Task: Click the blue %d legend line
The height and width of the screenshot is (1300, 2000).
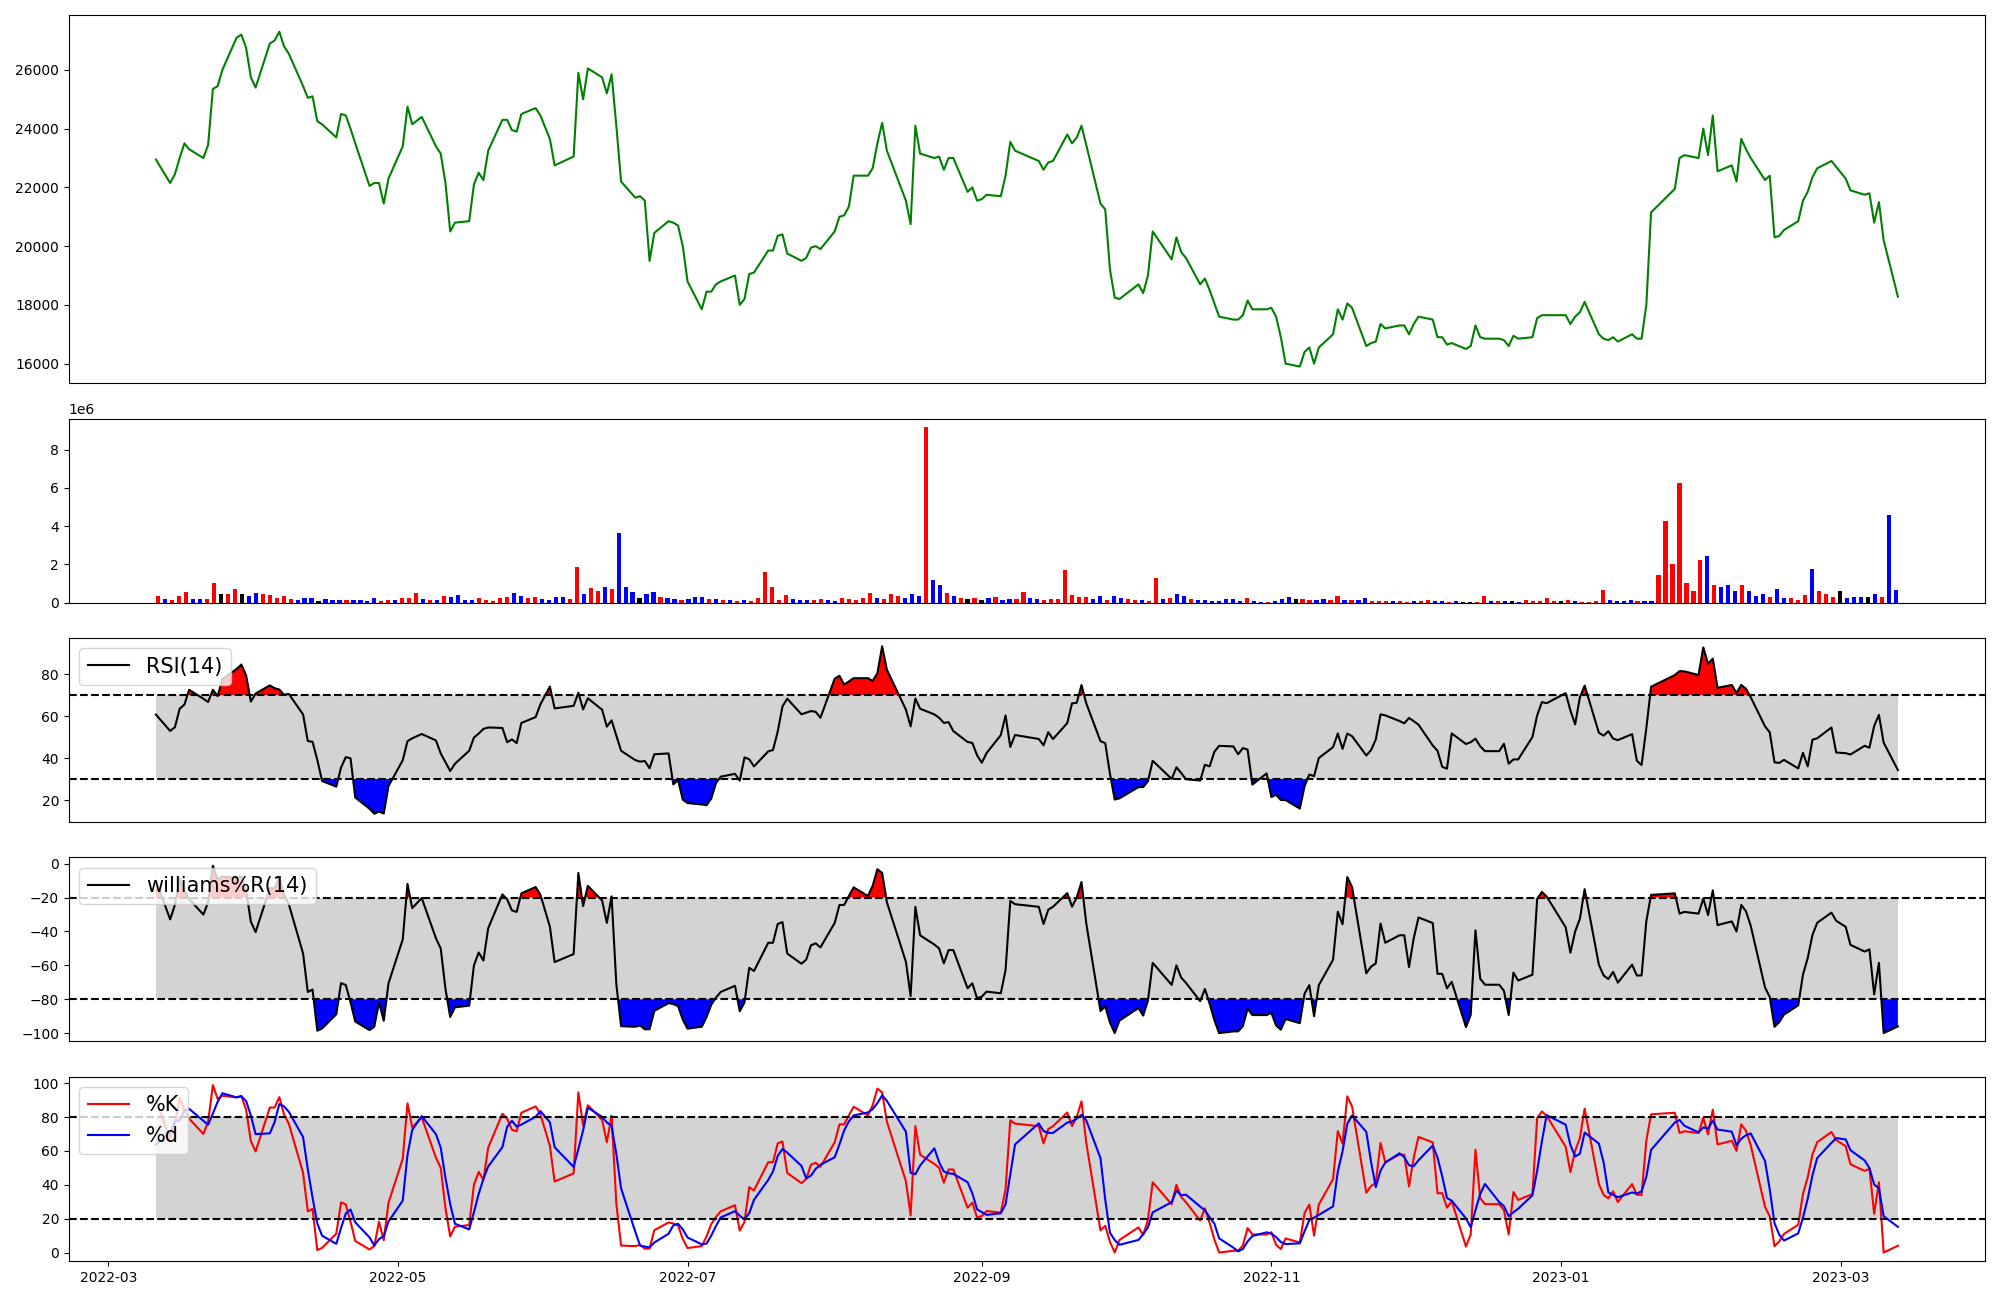Action: tap(109, 1135)
